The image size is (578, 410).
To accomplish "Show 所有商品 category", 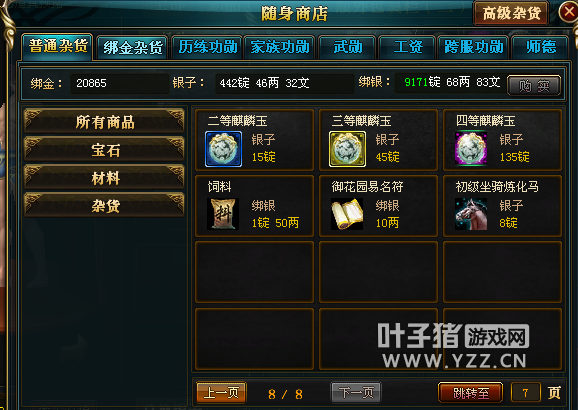I will point(105,122).
